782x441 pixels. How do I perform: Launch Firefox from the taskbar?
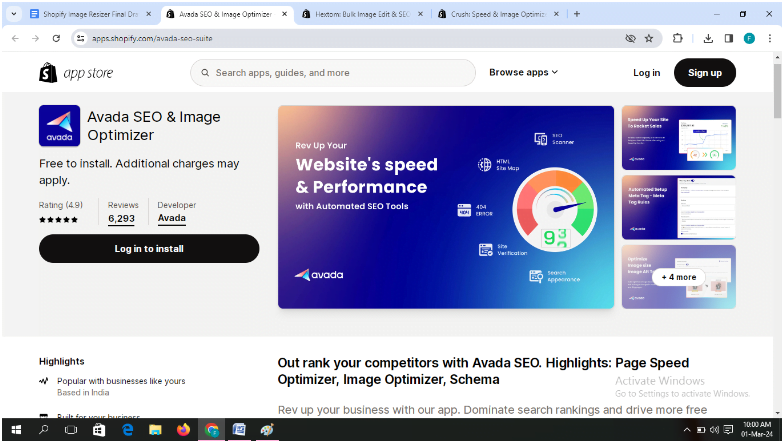(184, 430)
